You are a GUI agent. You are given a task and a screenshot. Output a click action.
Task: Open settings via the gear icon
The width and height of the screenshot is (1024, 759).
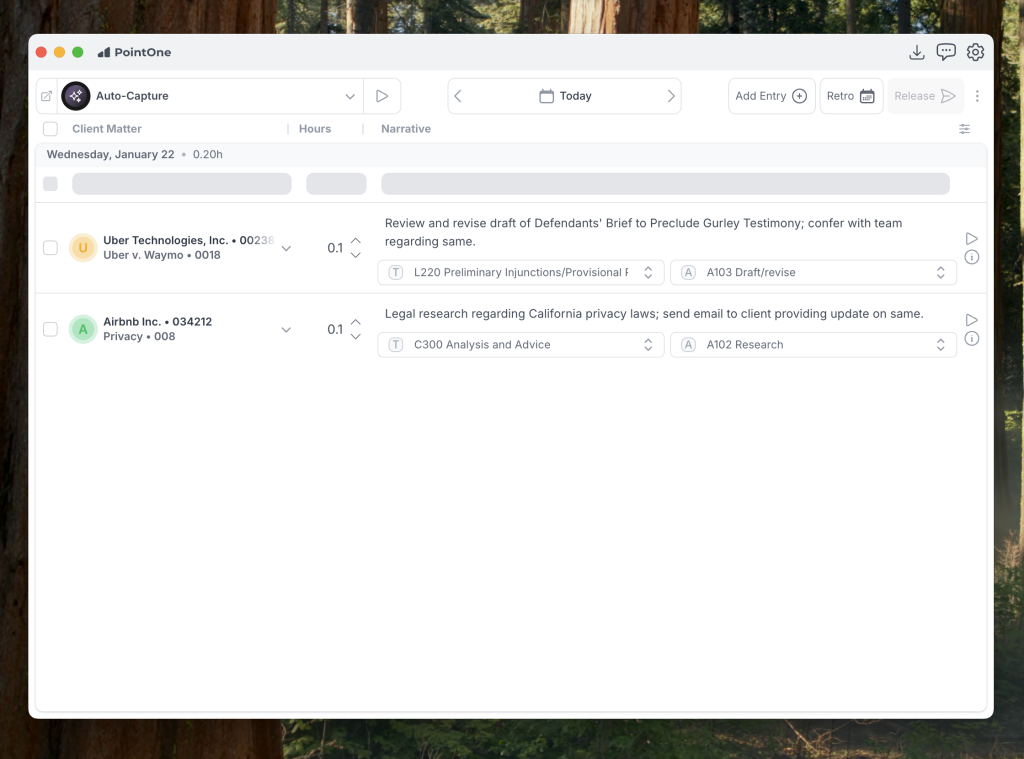(x=975, y=52)
